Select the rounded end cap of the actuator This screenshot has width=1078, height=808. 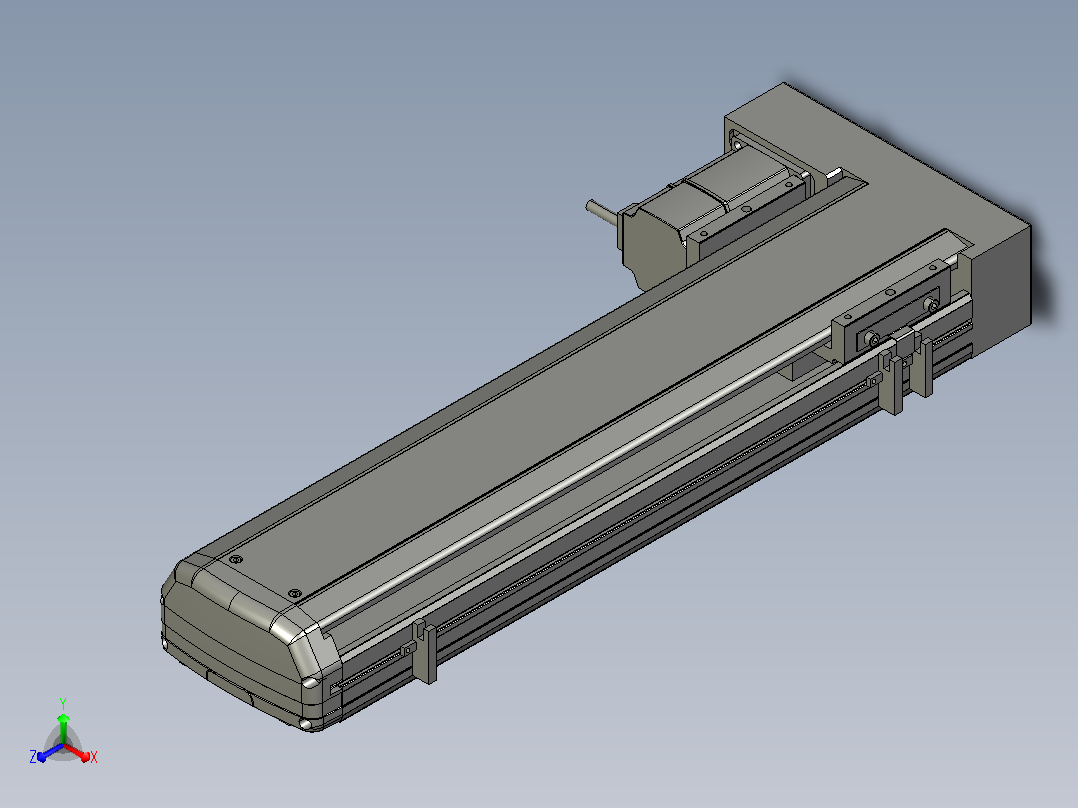pos(251,643)
